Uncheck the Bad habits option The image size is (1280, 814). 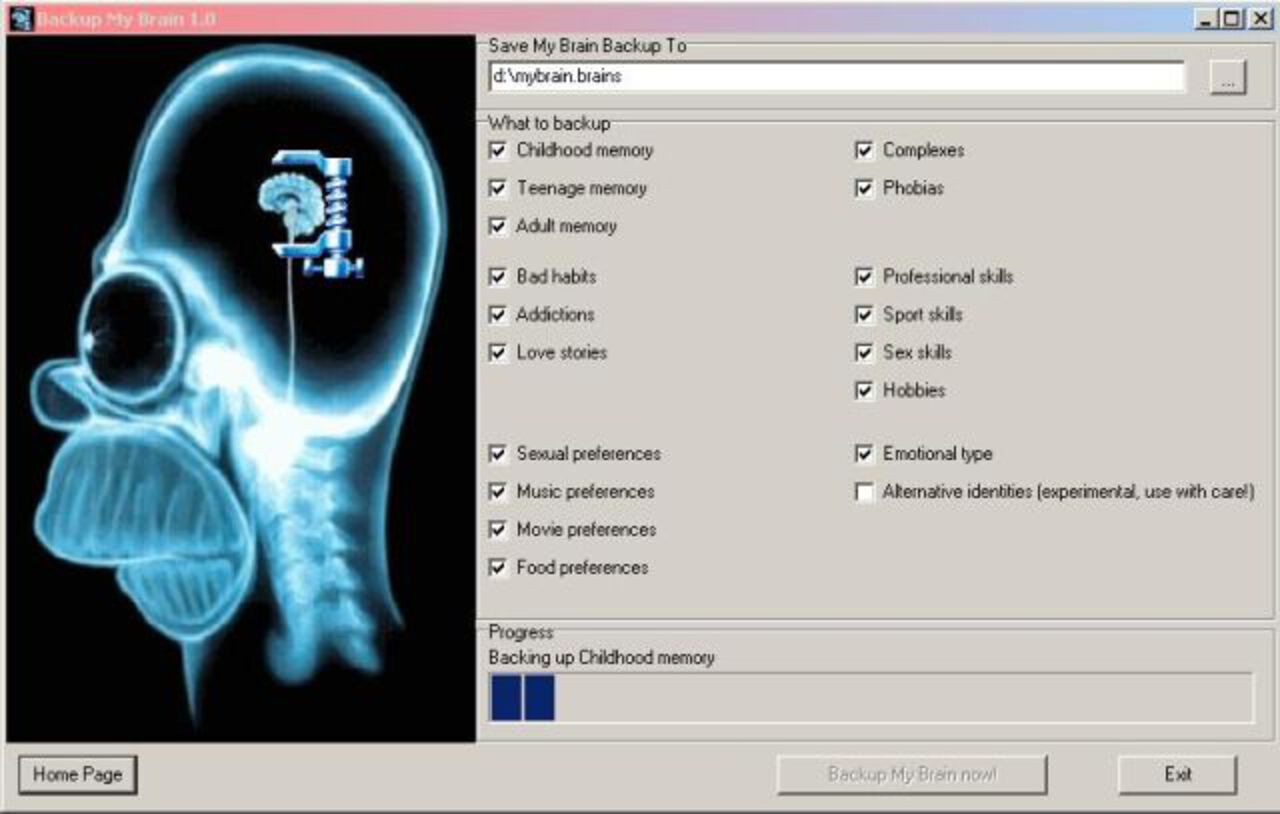[x=498, y=277]
